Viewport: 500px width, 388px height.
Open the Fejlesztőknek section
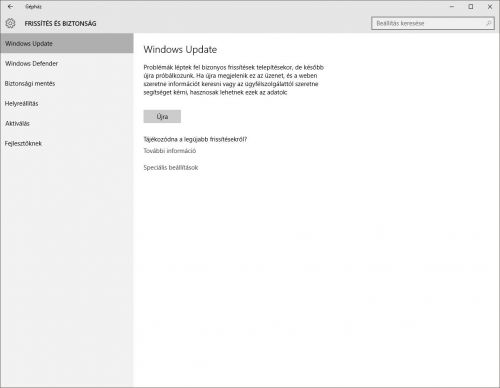tap(67, 143)
